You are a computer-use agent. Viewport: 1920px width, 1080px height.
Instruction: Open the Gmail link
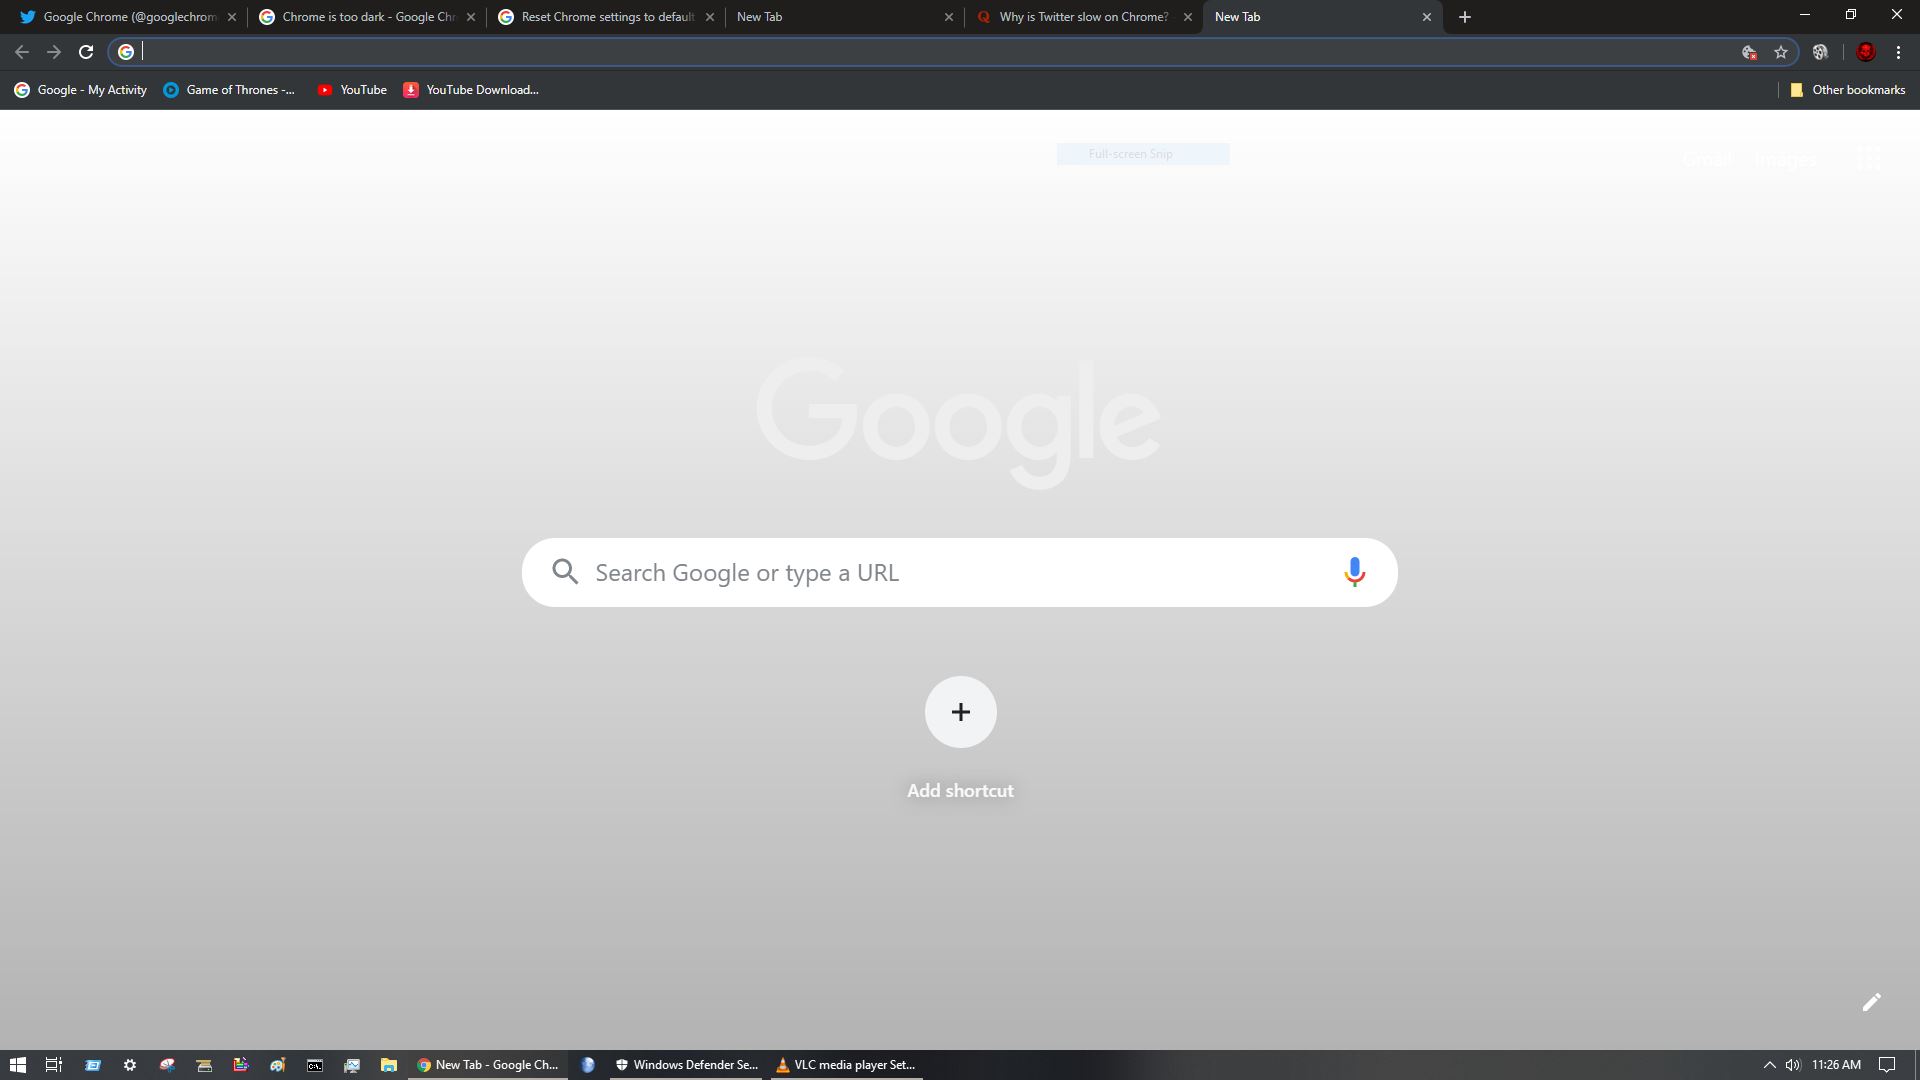pos(1706,159)
